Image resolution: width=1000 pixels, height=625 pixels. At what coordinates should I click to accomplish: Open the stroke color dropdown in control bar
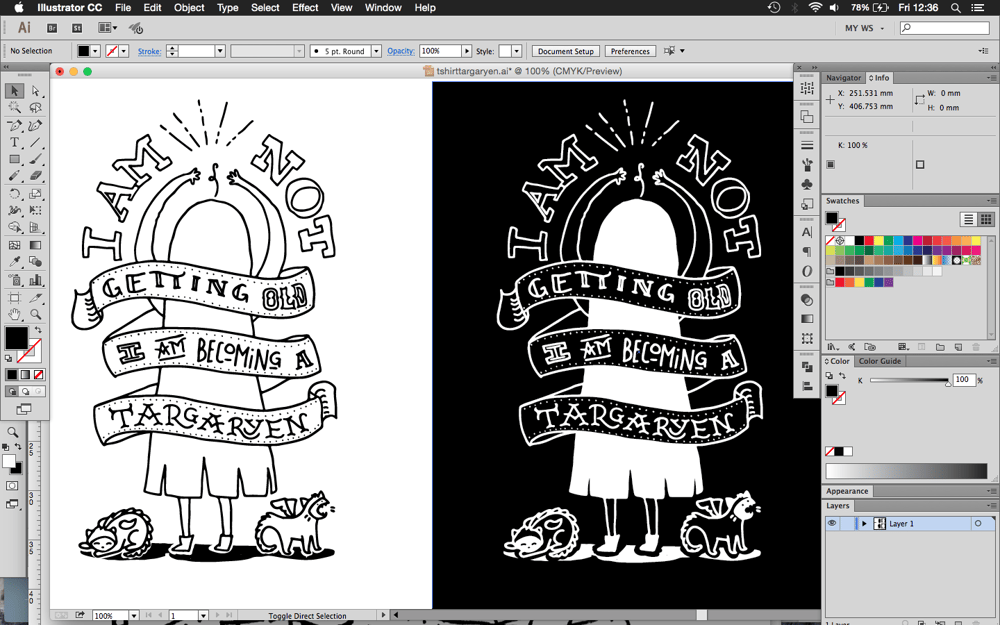124,51
